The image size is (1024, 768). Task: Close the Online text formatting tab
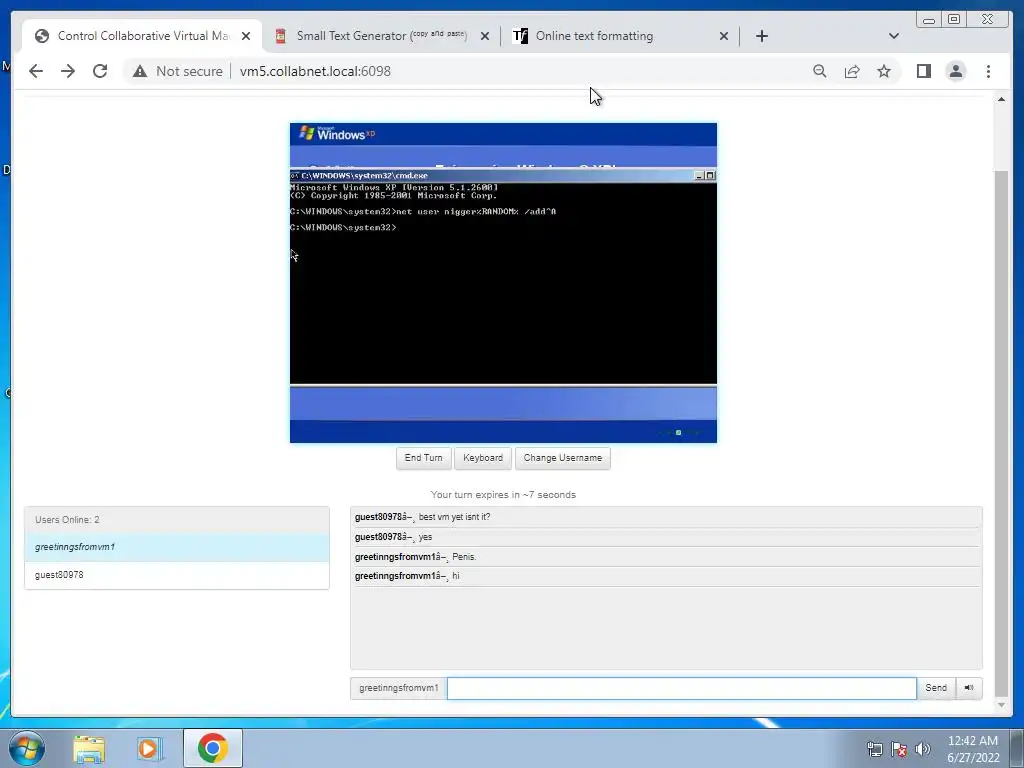pos(724,36)
